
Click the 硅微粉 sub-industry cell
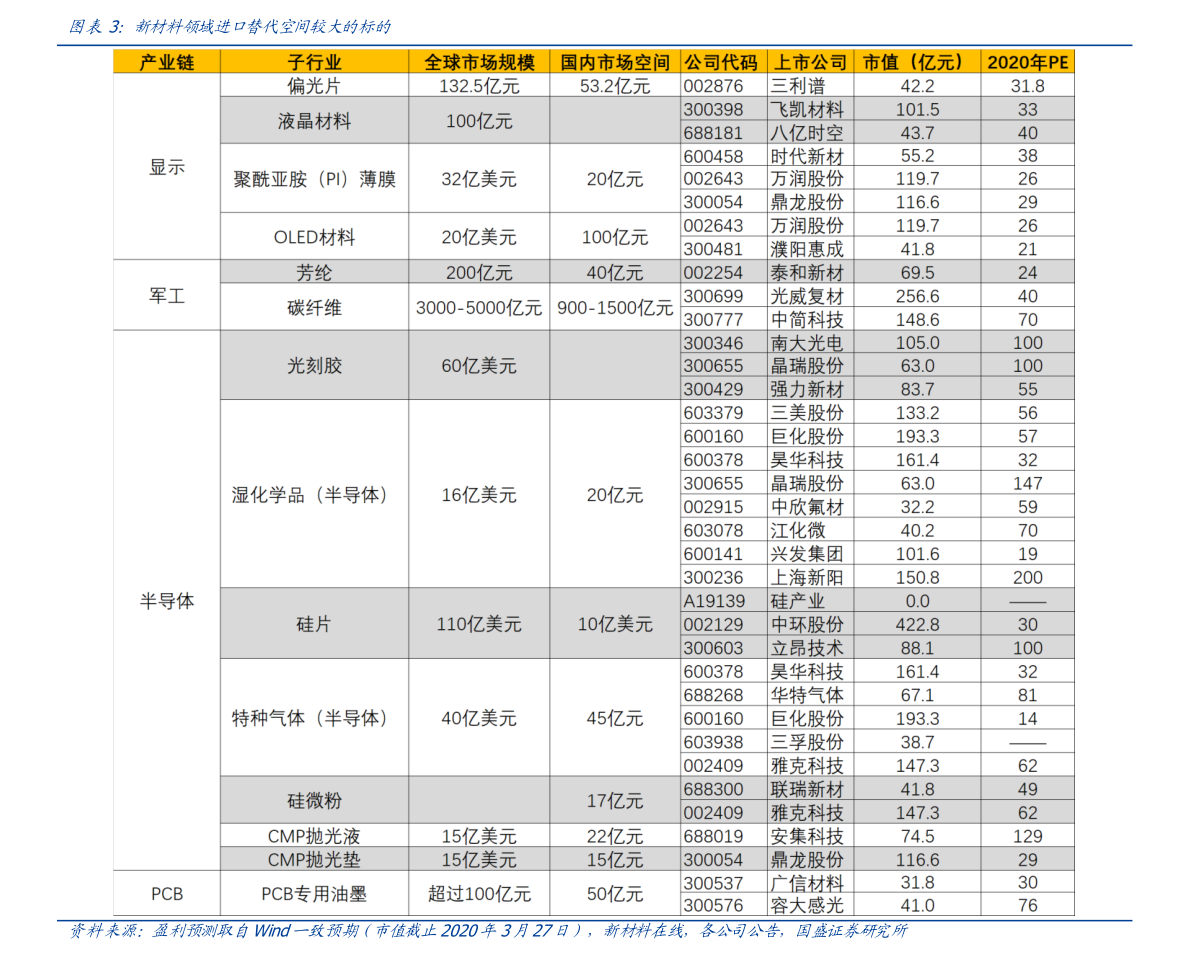(314, 800)
